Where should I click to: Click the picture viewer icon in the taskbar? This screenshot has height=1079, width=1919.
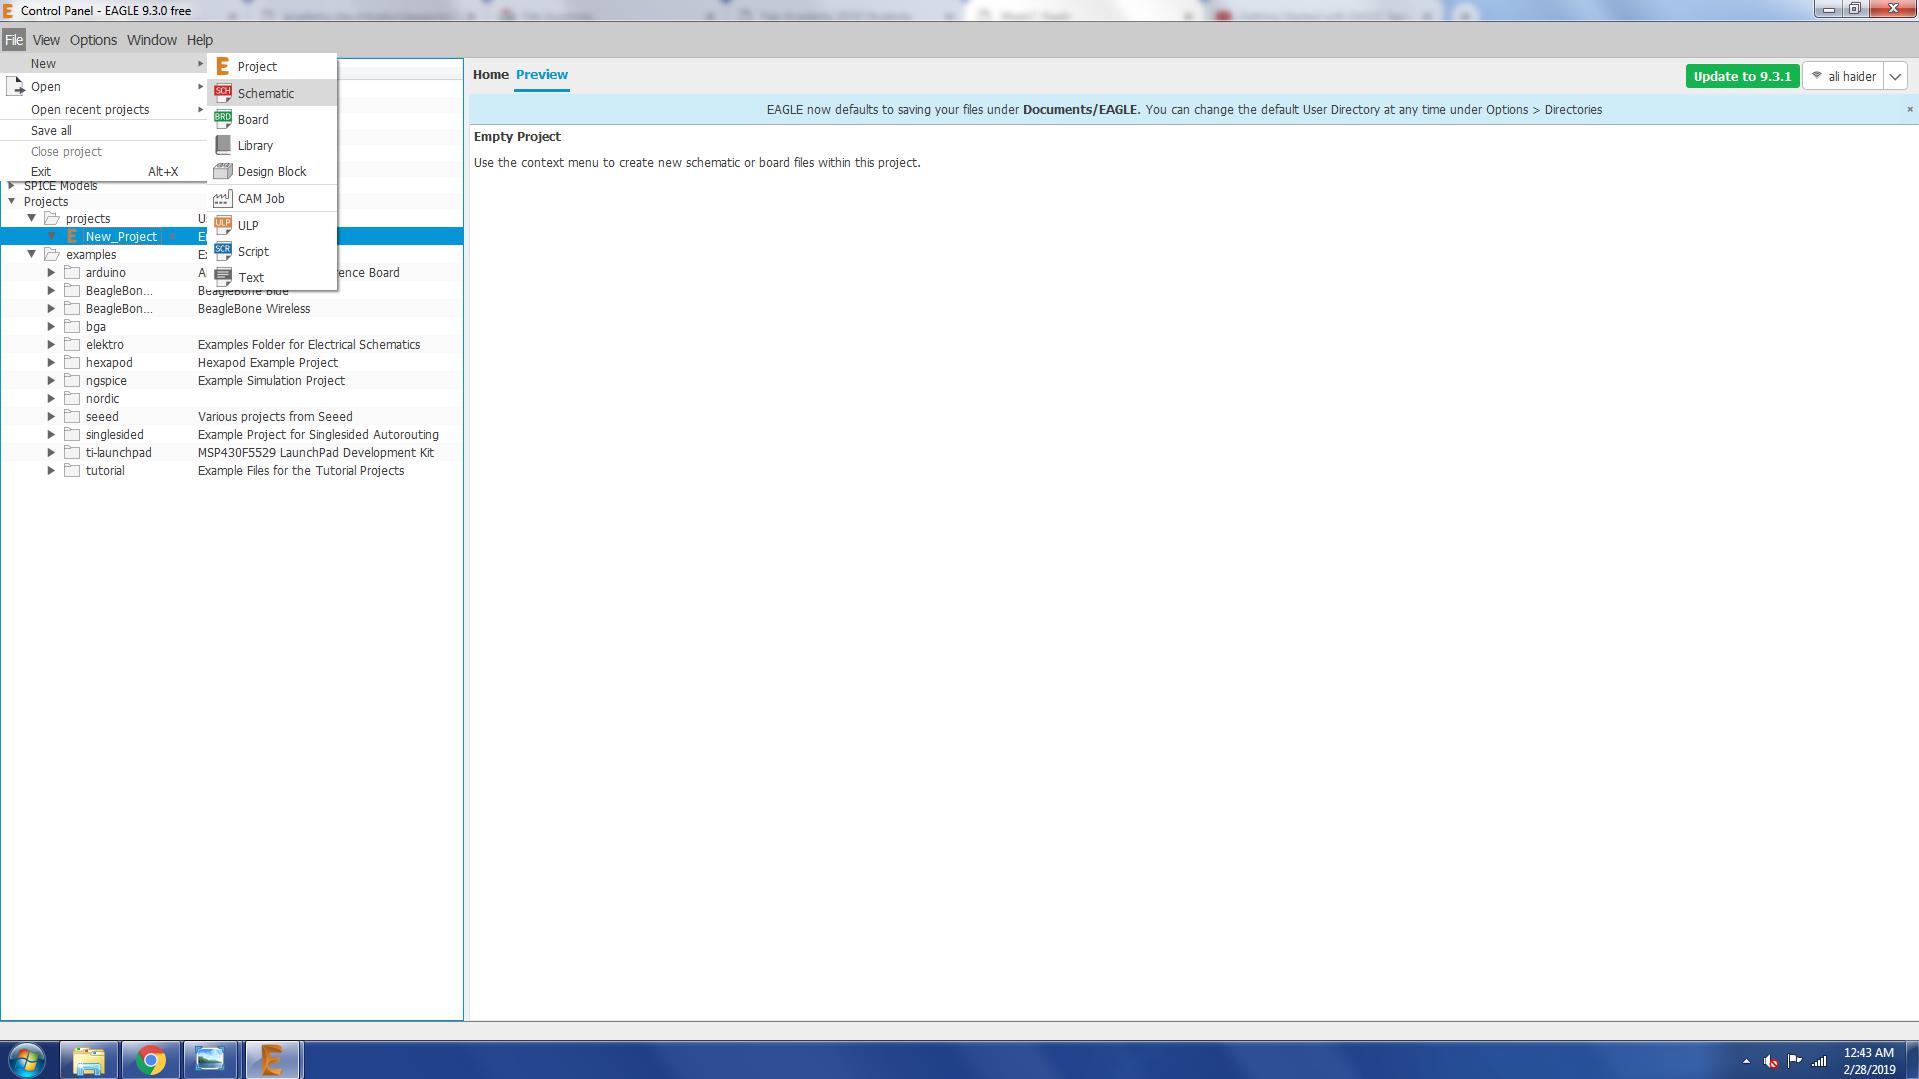[210, 1060]
